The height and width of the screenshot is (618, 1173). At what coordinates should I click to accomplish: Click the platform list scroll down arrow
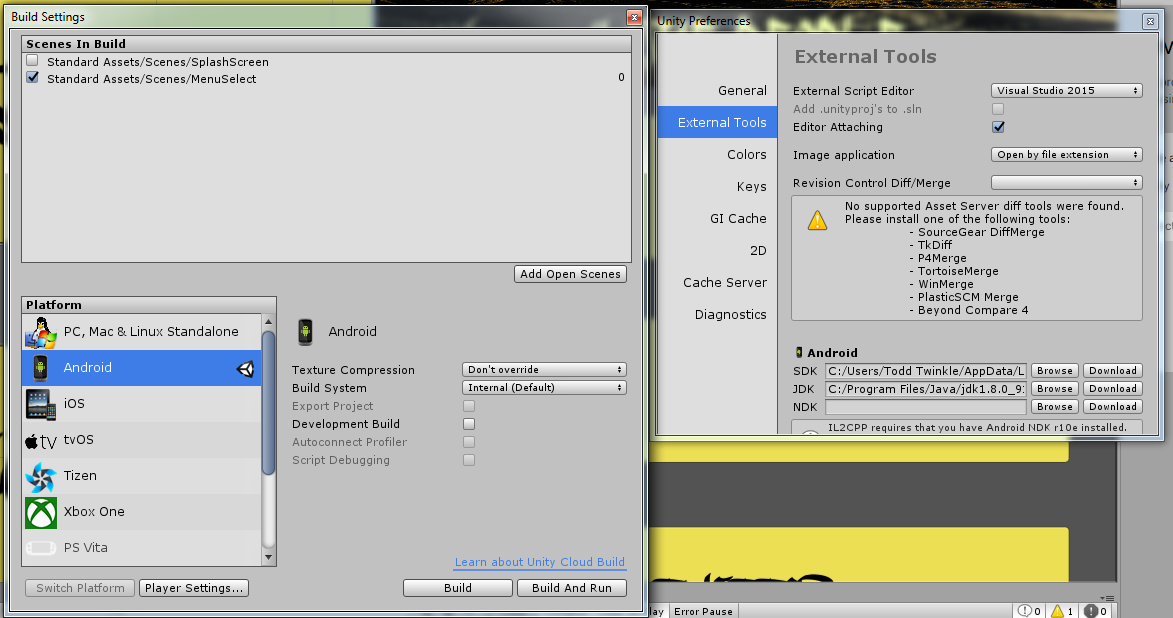pyautogui.click(x=269, y=557)
